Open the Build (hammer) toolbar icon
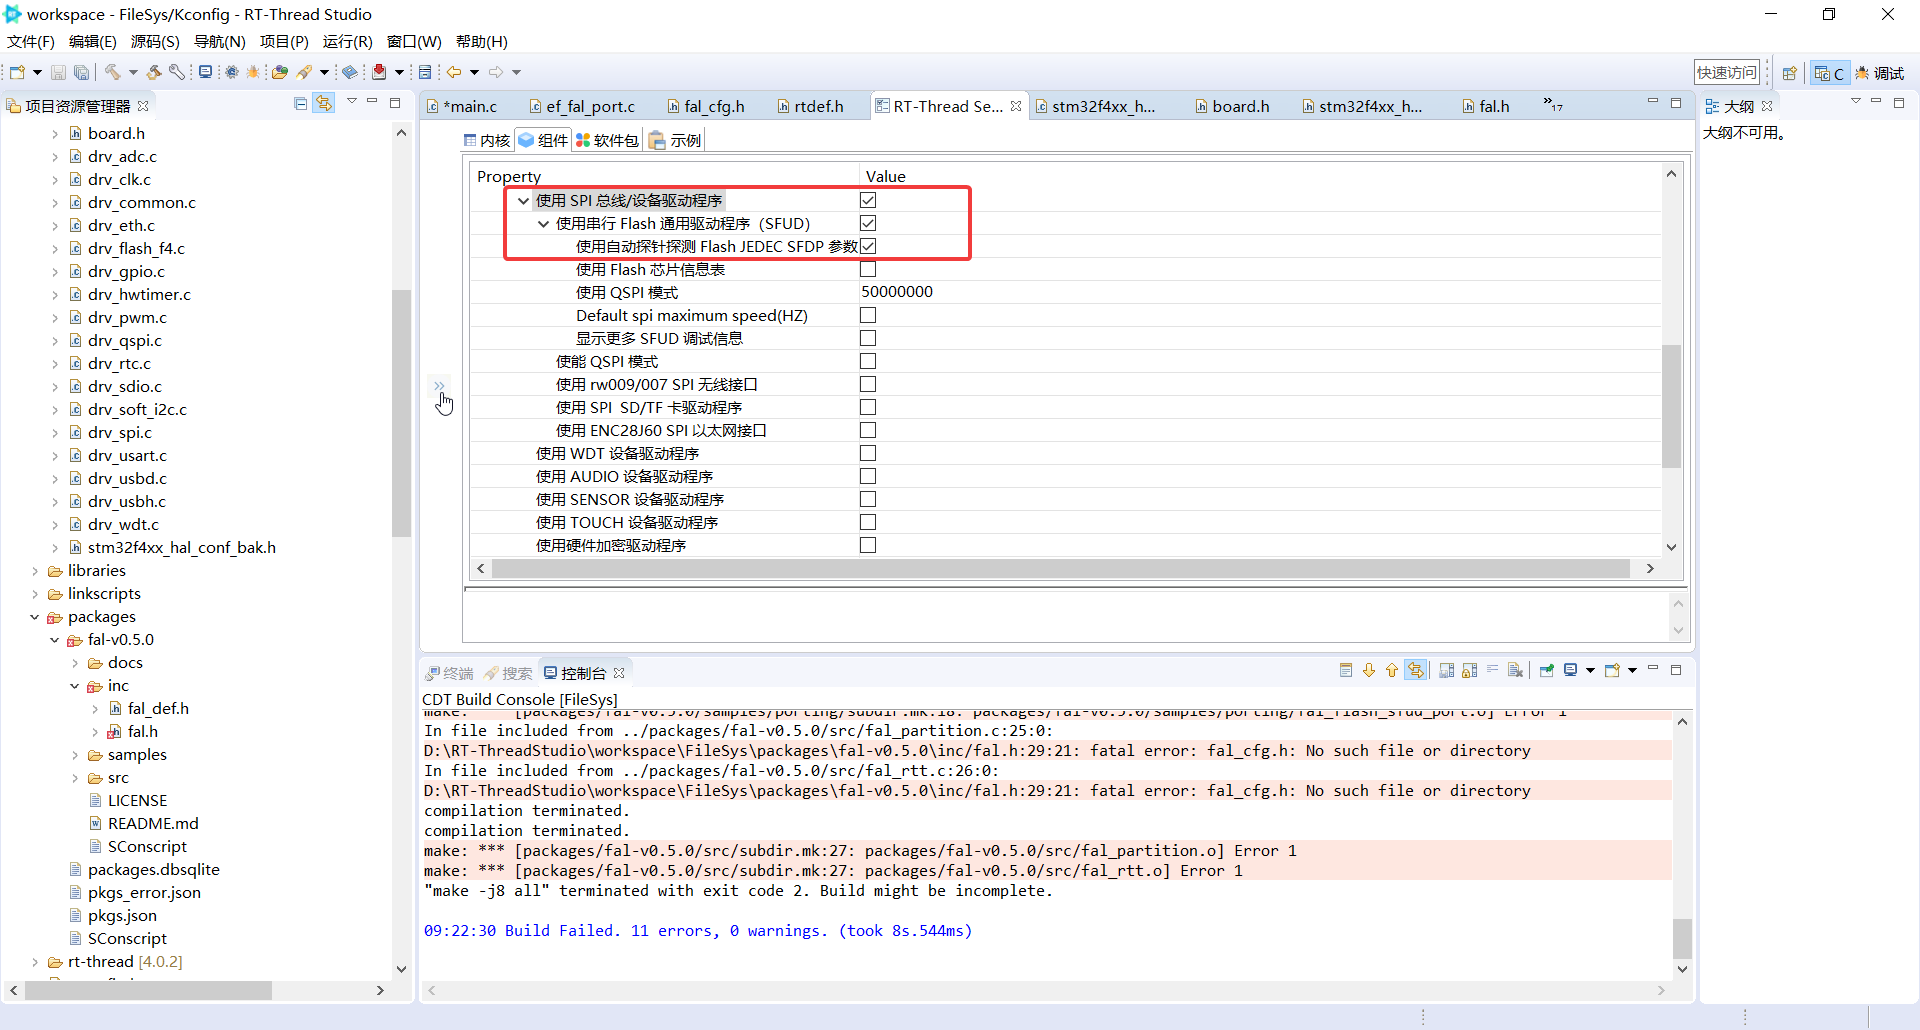Screen dimensions: 1920x1030 click(112, 71)
